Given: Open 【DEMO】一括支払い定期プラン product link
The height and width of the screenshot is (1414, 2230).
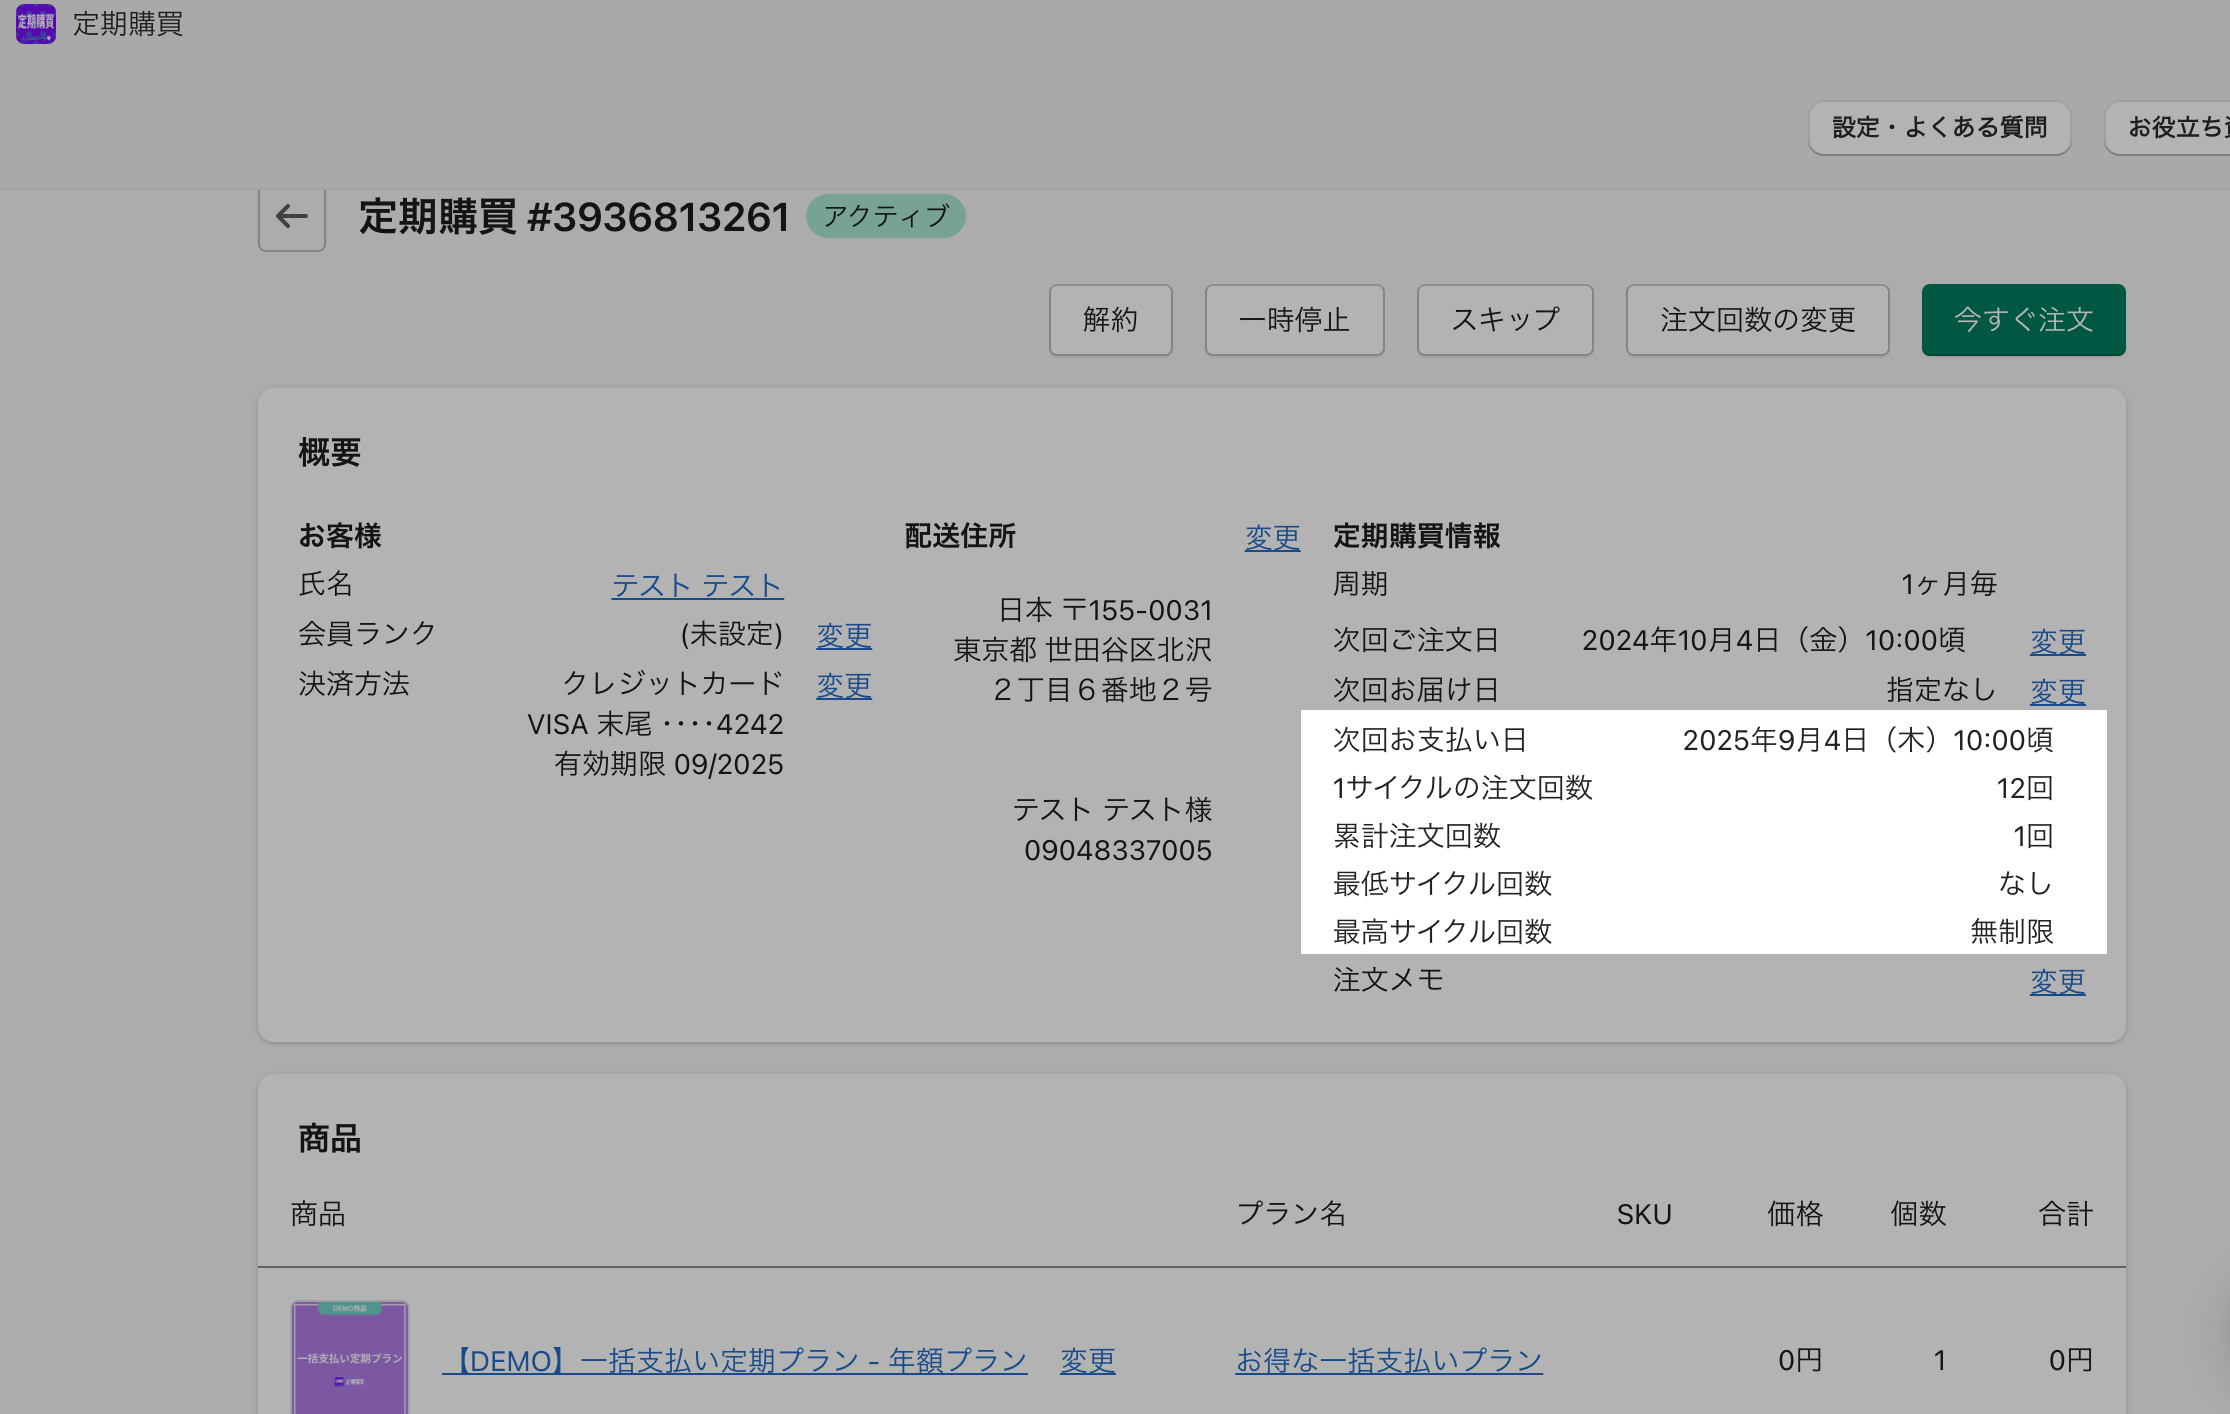Looking at the screenshot, I should [x=735, y=1360].
